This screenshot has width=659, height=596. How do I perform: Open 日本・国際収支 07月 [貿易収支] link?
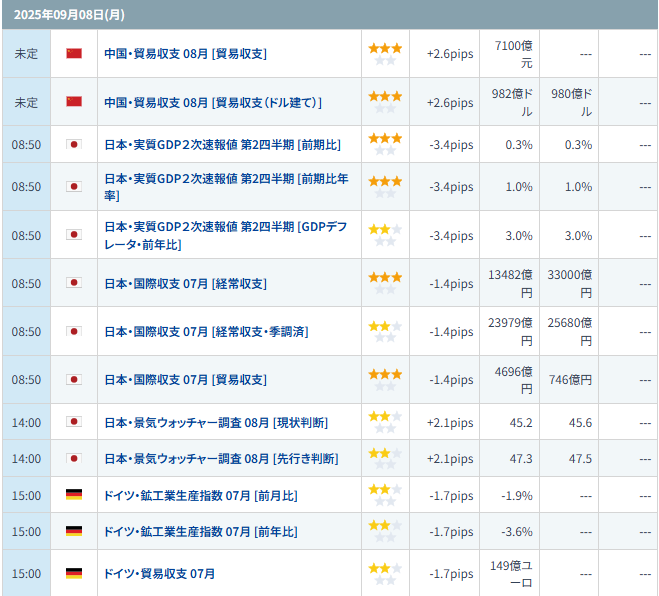(185, 380)
